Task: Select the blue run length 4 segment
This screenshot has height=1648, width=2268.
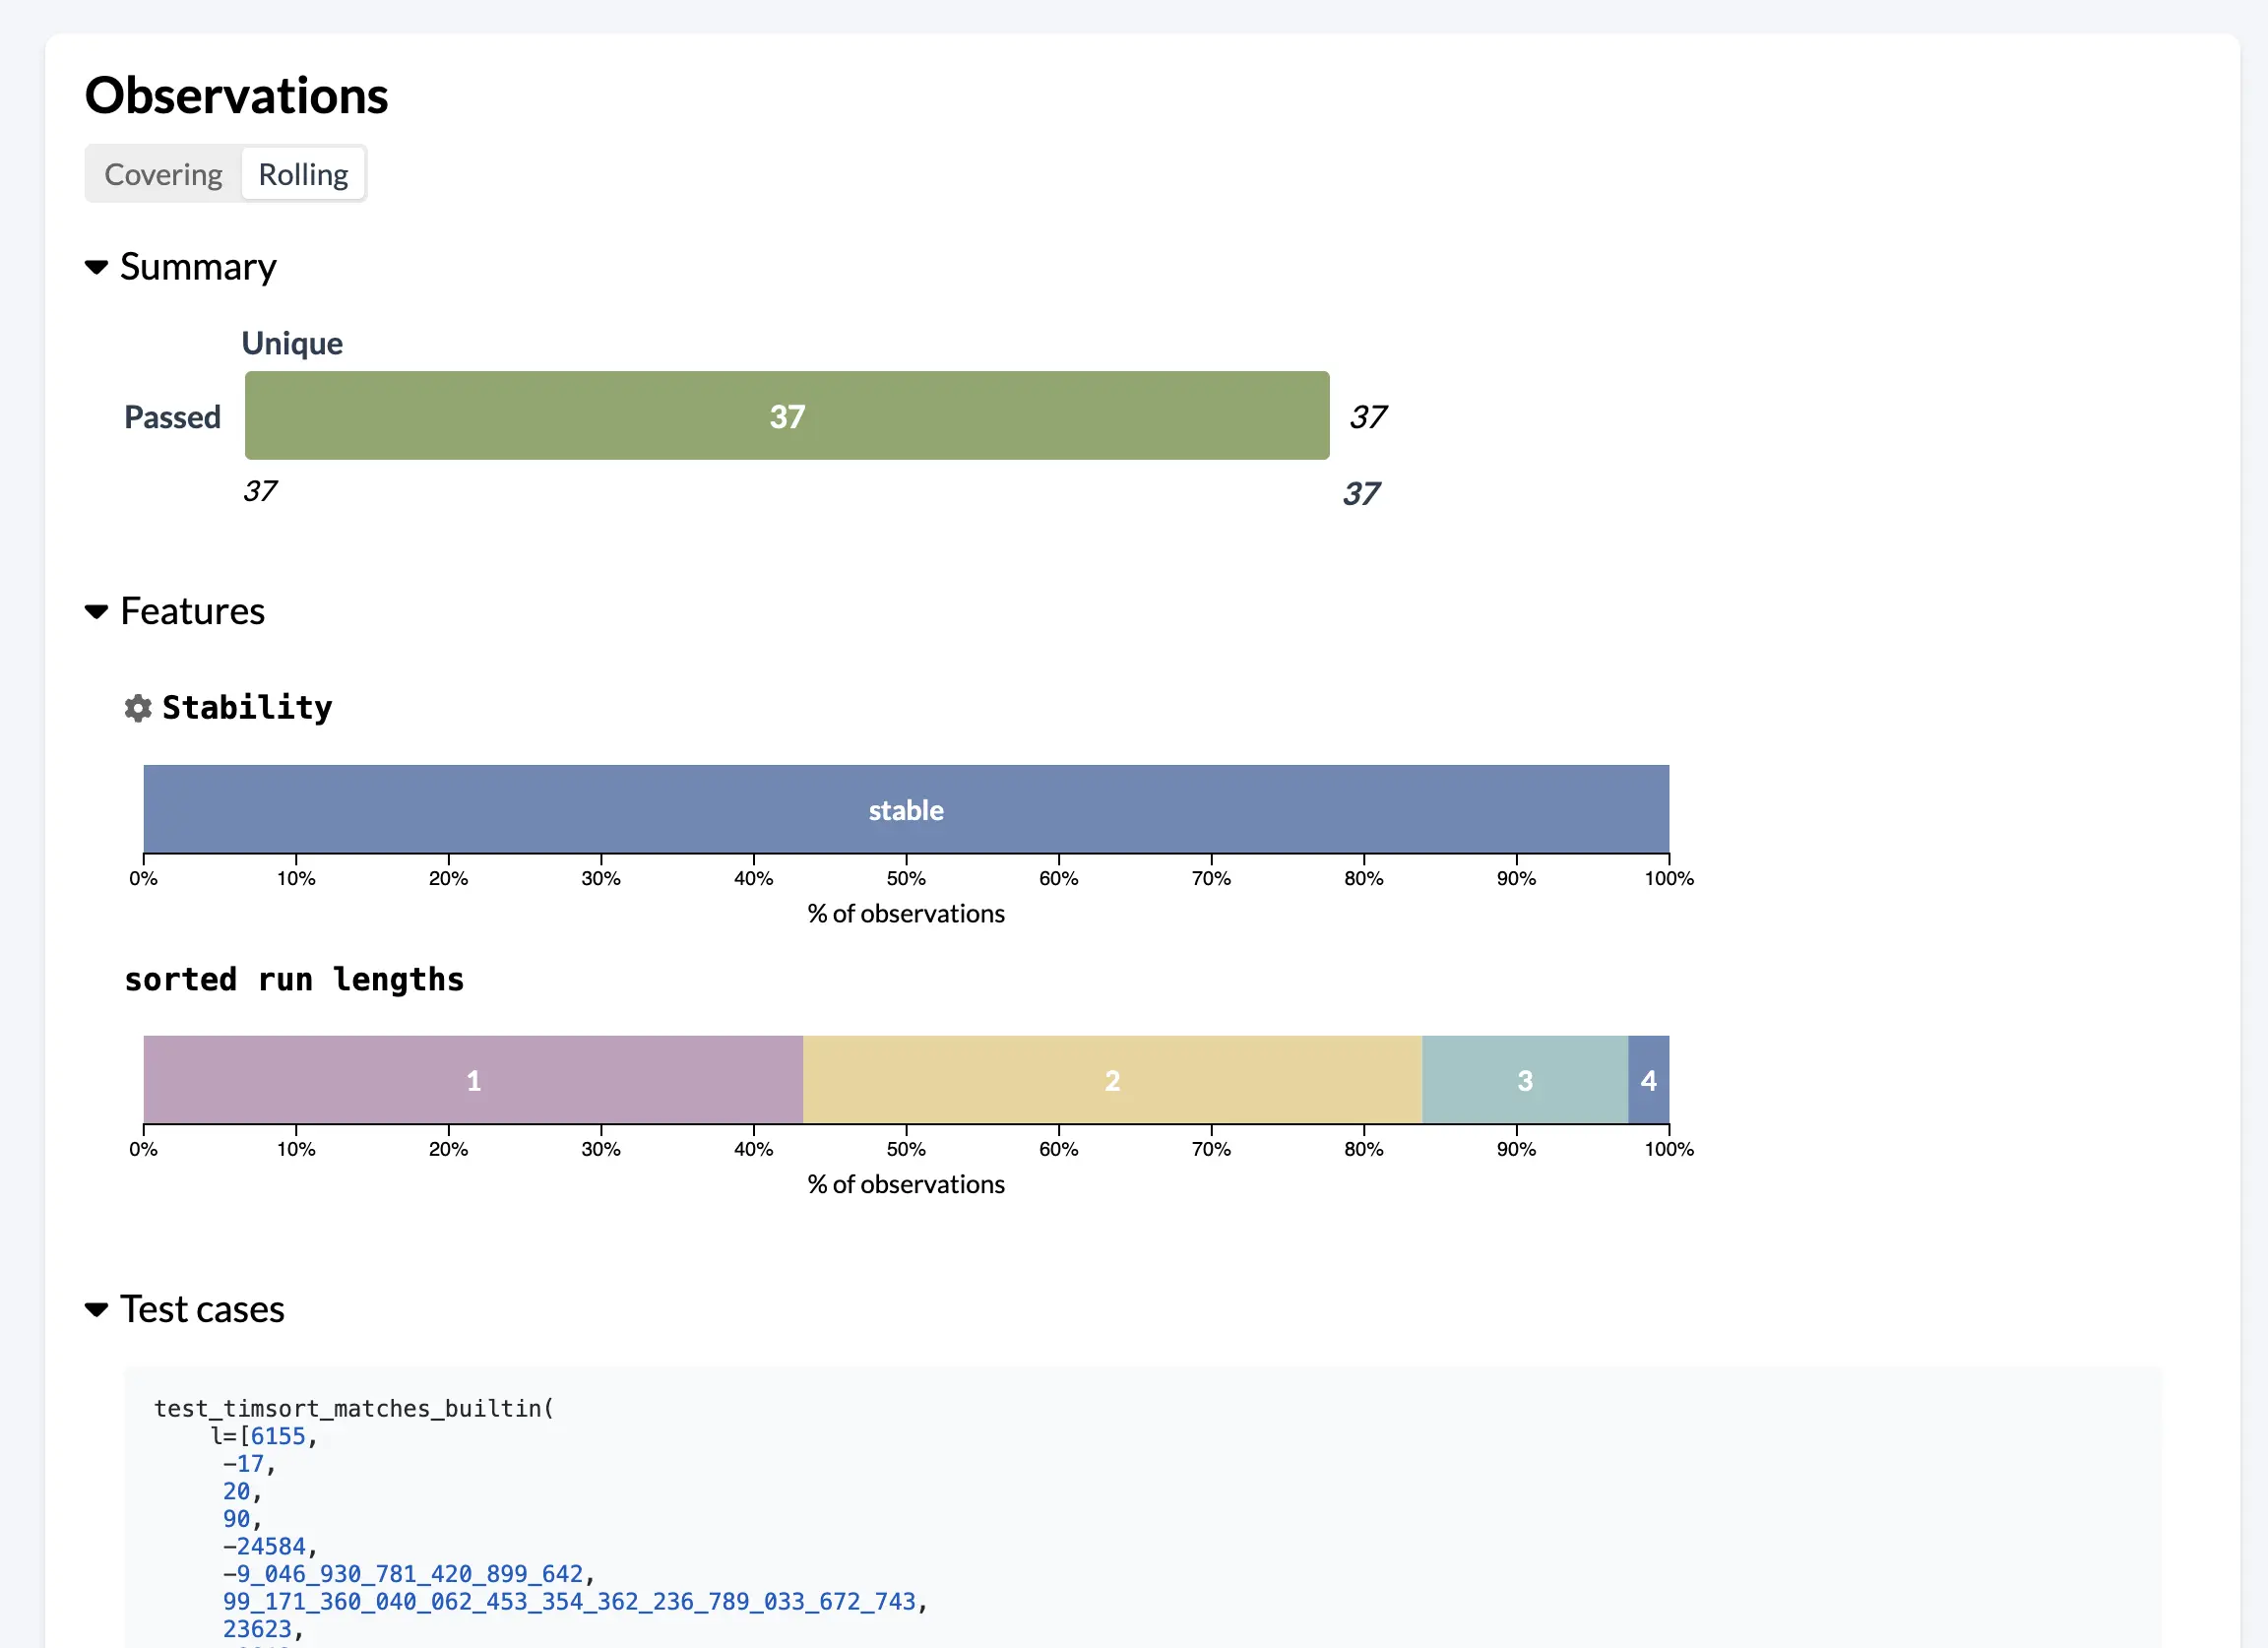Action: pos(1648,1080)
